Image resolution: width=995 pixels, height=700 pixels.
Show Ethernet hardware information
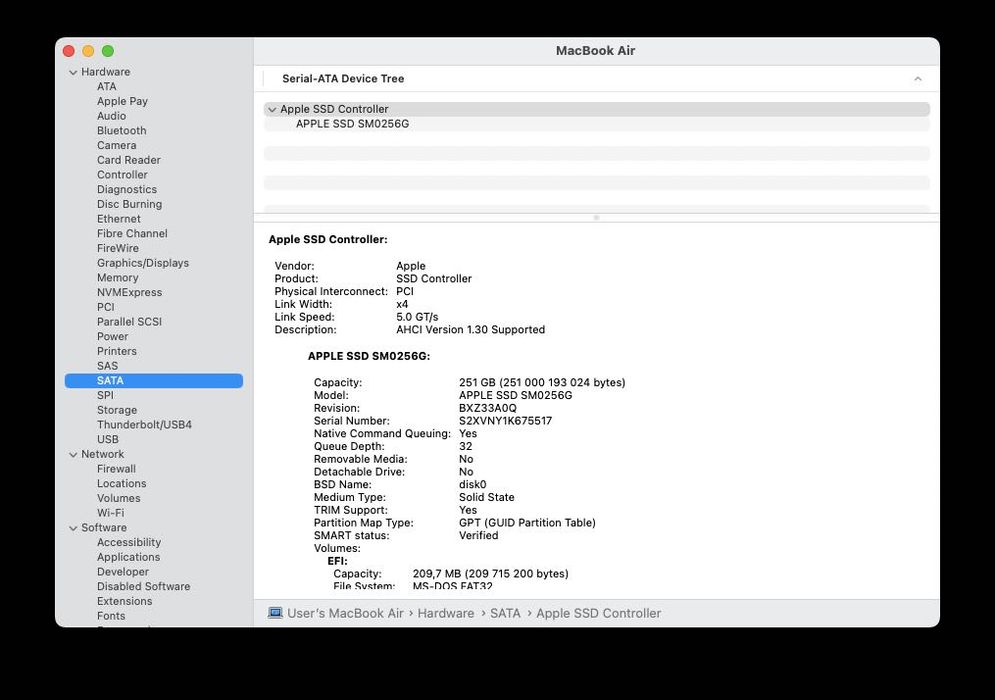click(119, 218)
